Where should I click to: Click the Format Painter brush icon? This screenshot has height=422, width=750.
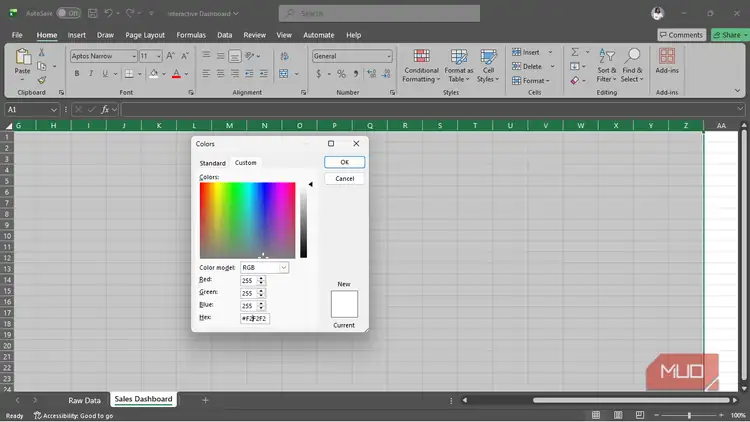tap(42, 80)
